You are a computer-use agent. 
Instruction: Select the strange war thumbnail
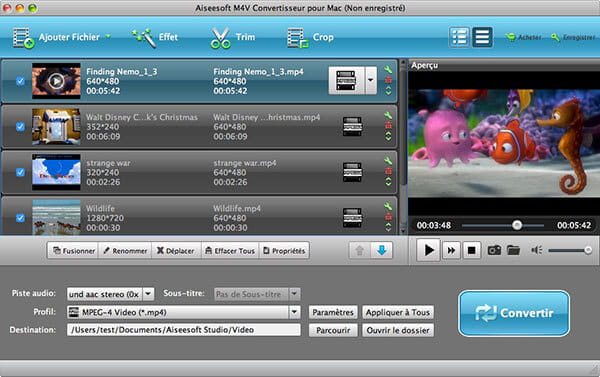click(56, 172)
